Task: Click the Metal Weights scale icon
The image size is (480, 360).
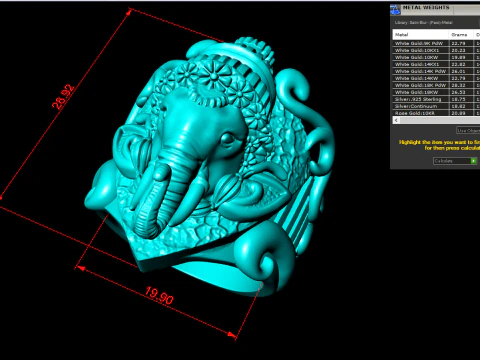Action: (395, 10)
